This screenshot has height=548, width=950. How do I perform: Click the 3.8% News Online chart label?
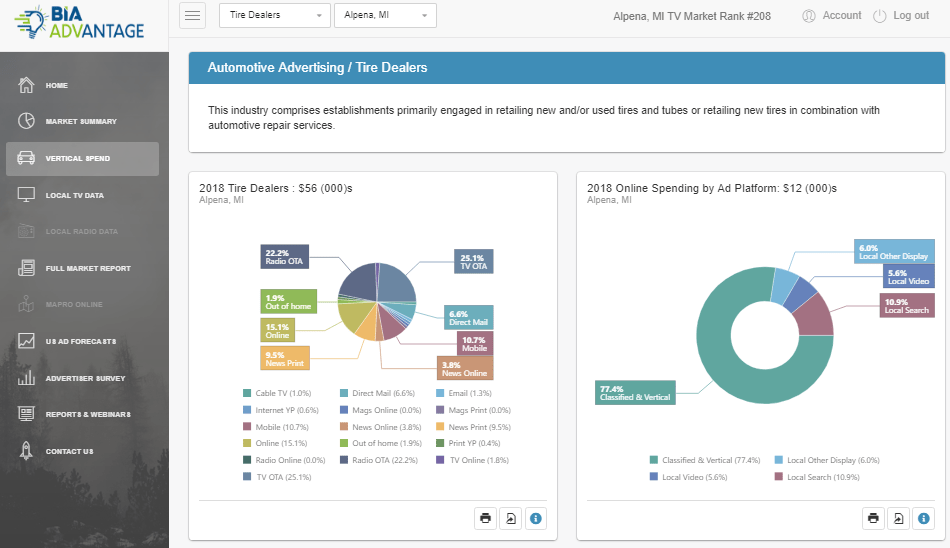(x=465, y=369)
